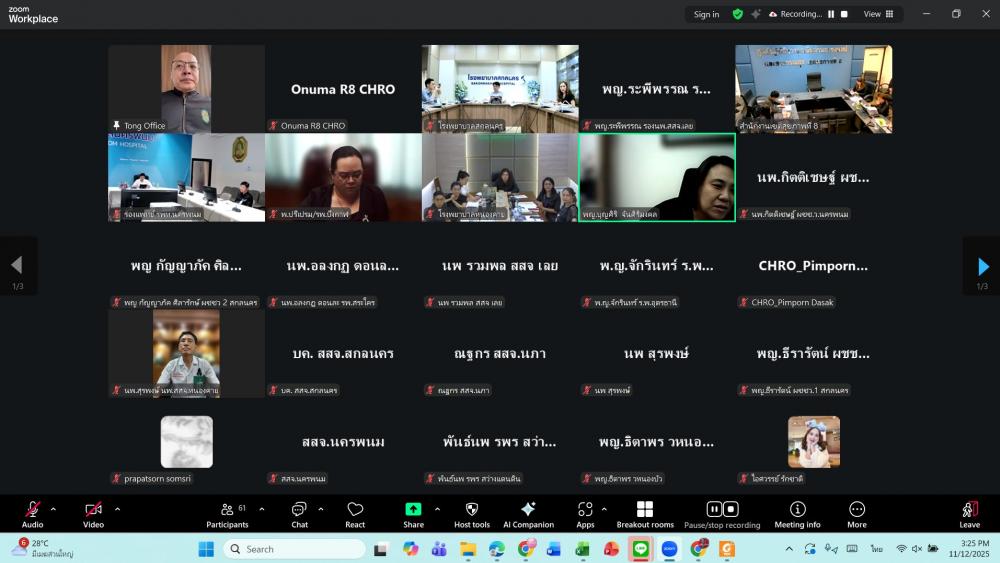Open the View layout menu
1000x563 pixels.
[x=878, y=14]
